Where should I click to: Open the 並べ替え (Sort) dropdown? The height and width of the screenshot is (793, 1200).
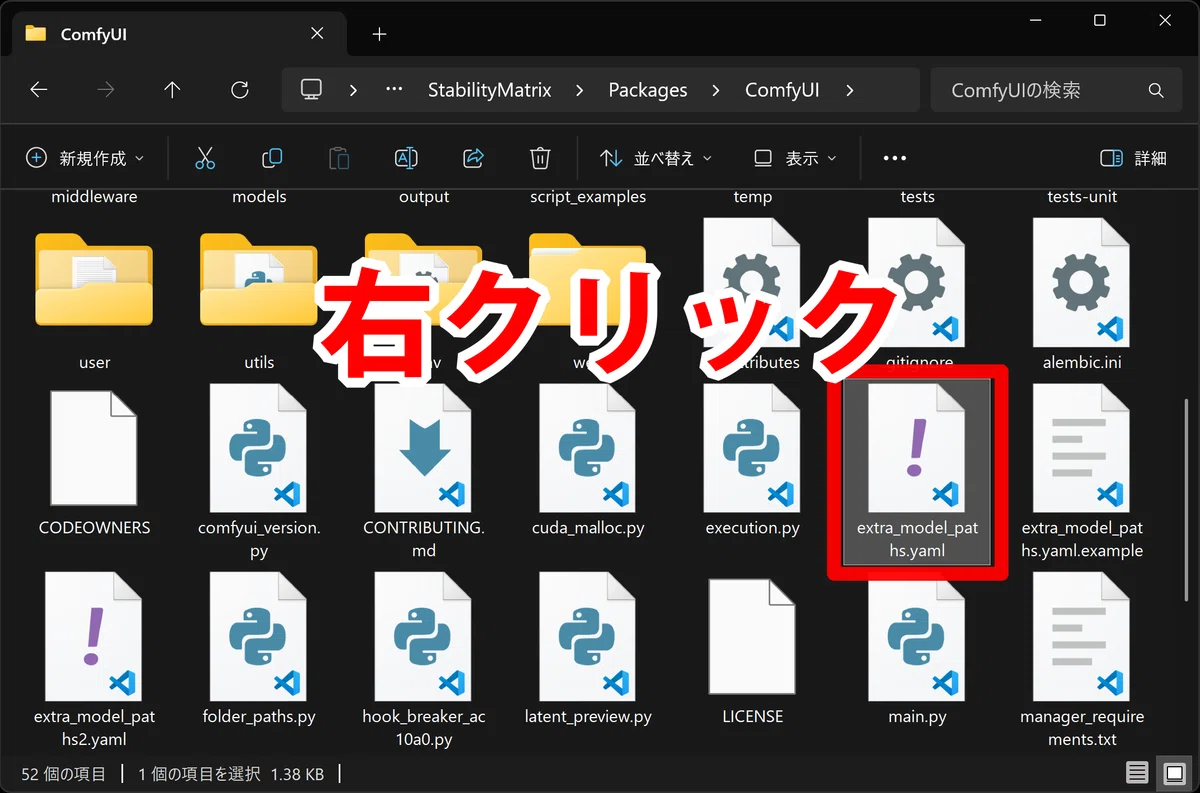656,158
